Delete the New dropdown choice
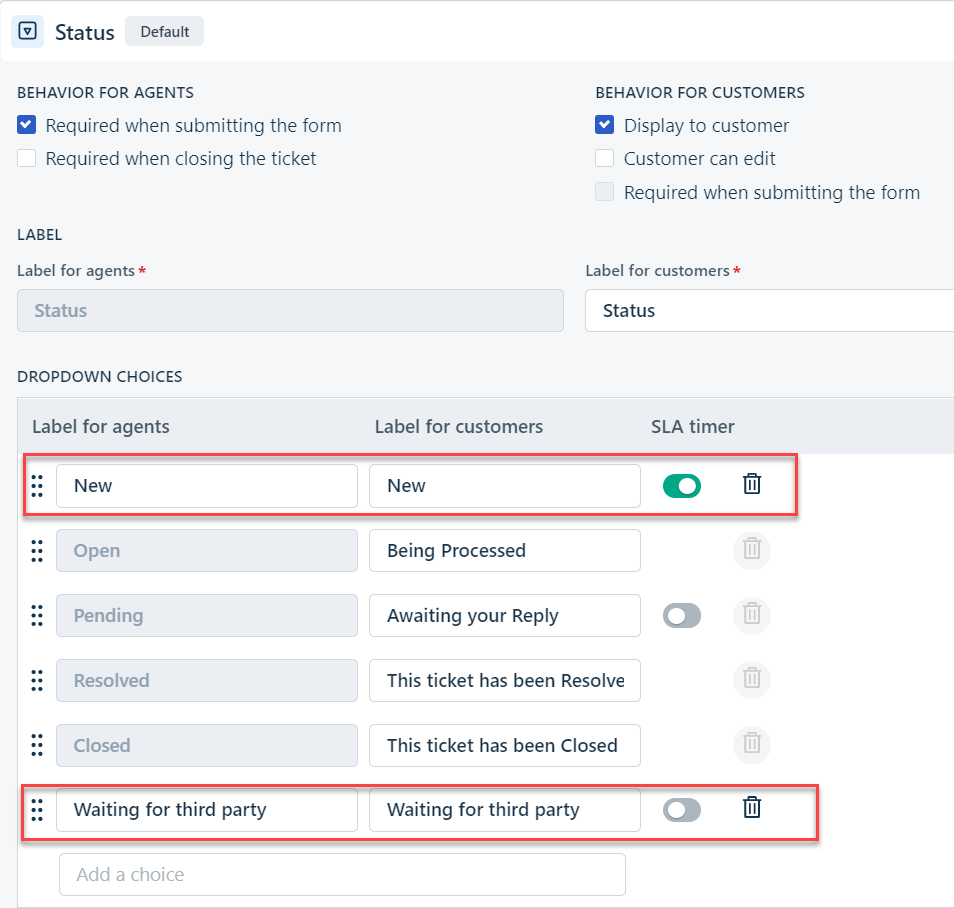This screenshot has height=908, width=954. coord(751,484)
